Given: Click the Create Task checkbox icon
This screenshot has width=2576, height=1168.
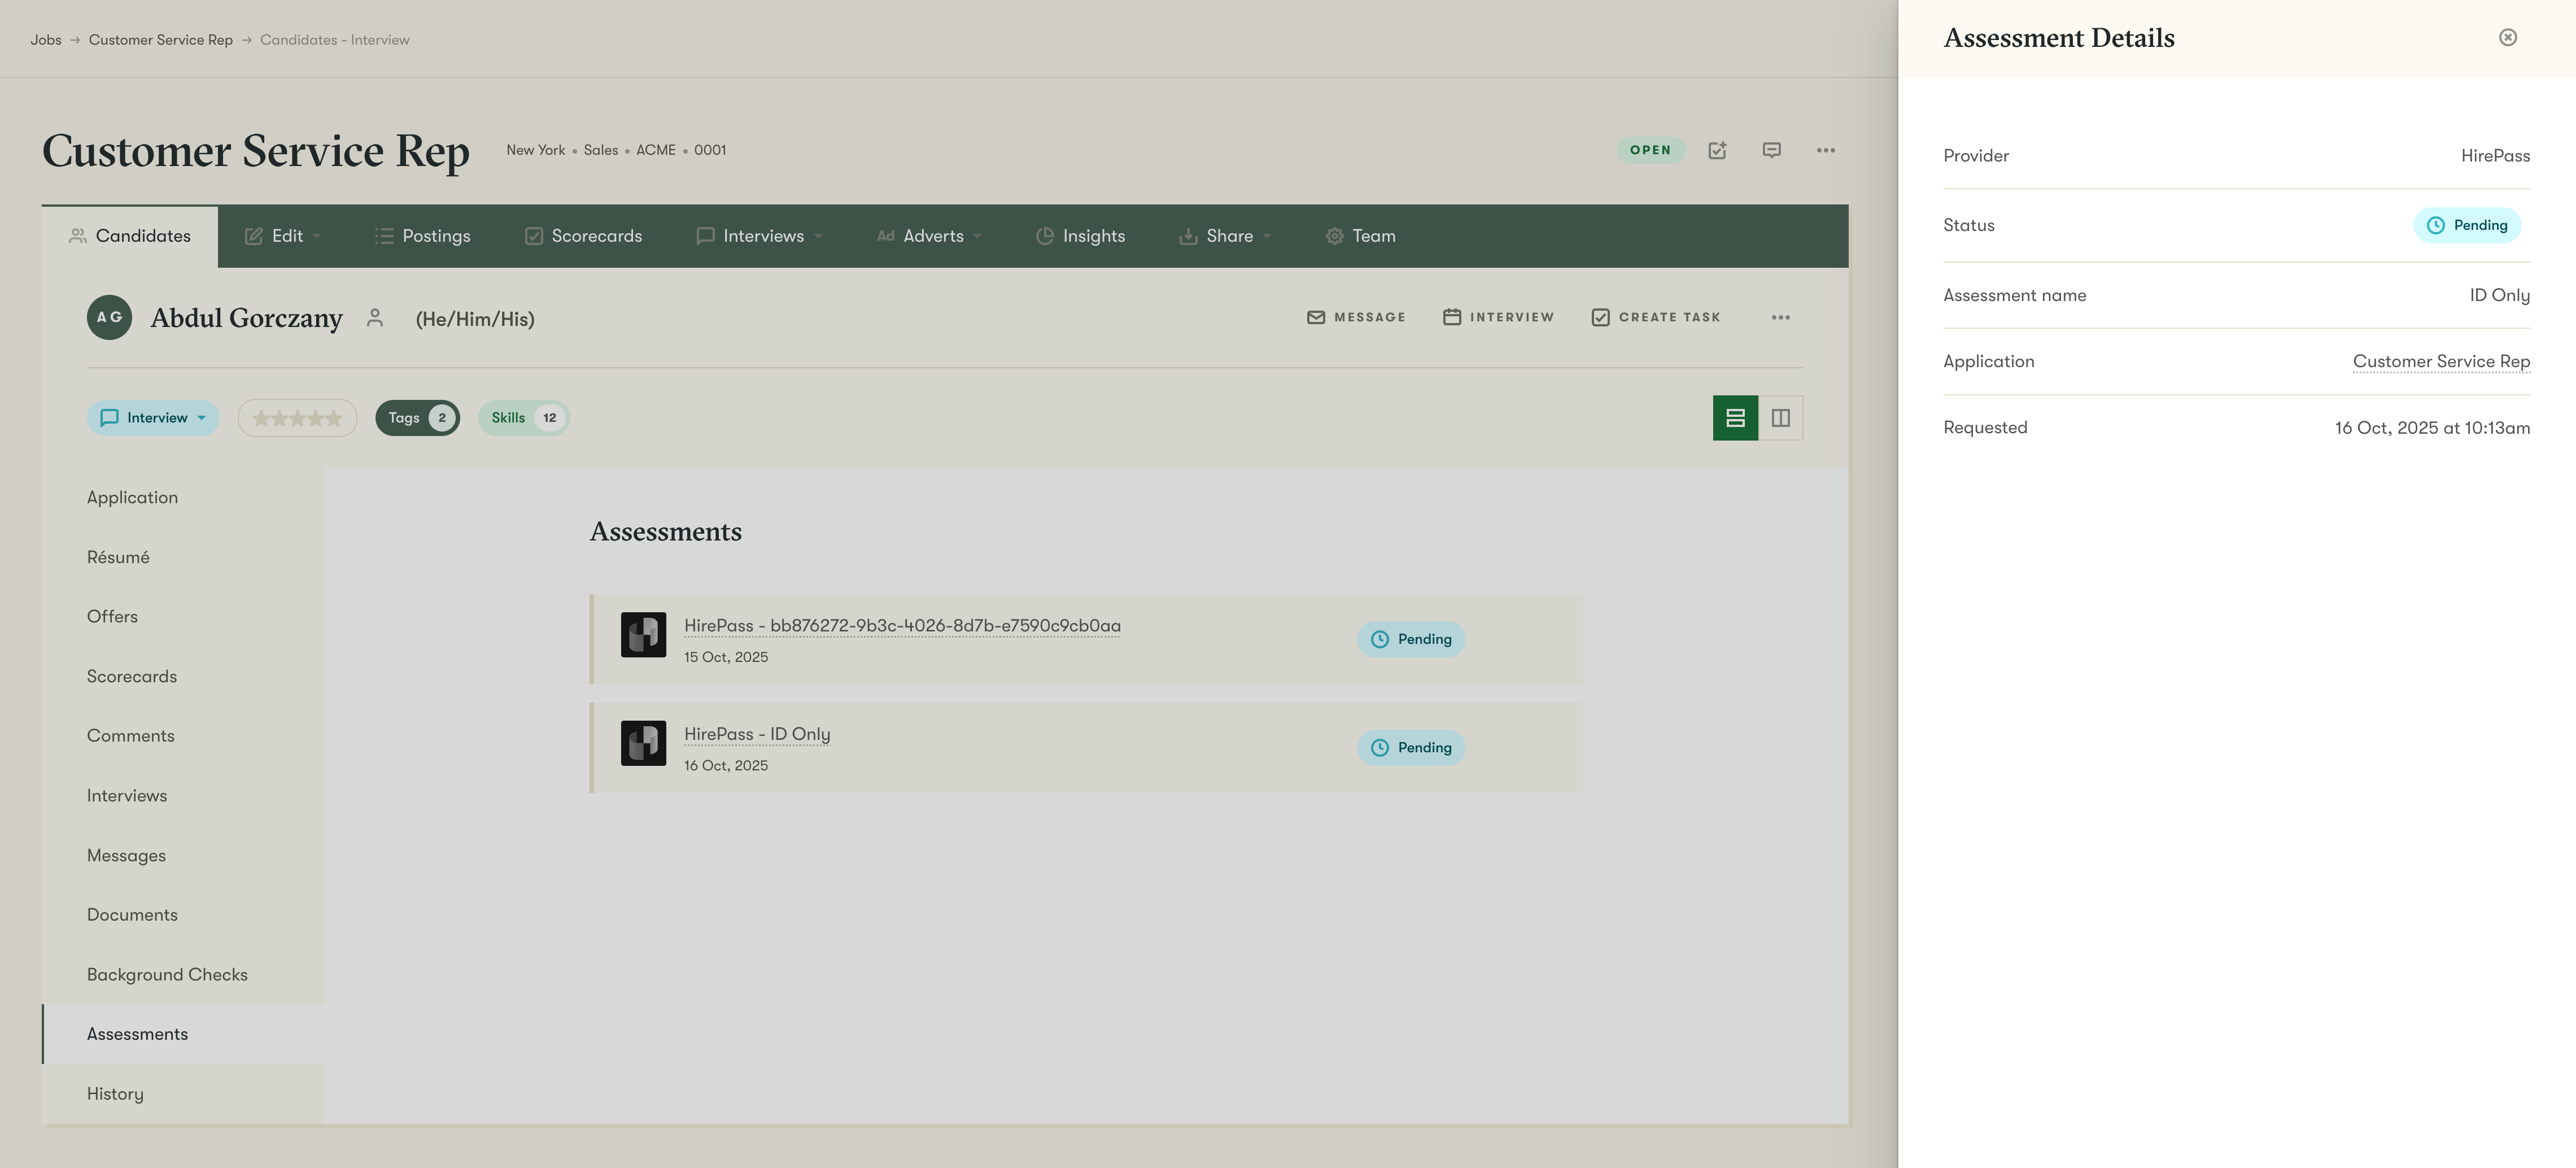Looking at the screenshot, I should click(1601, 317).
